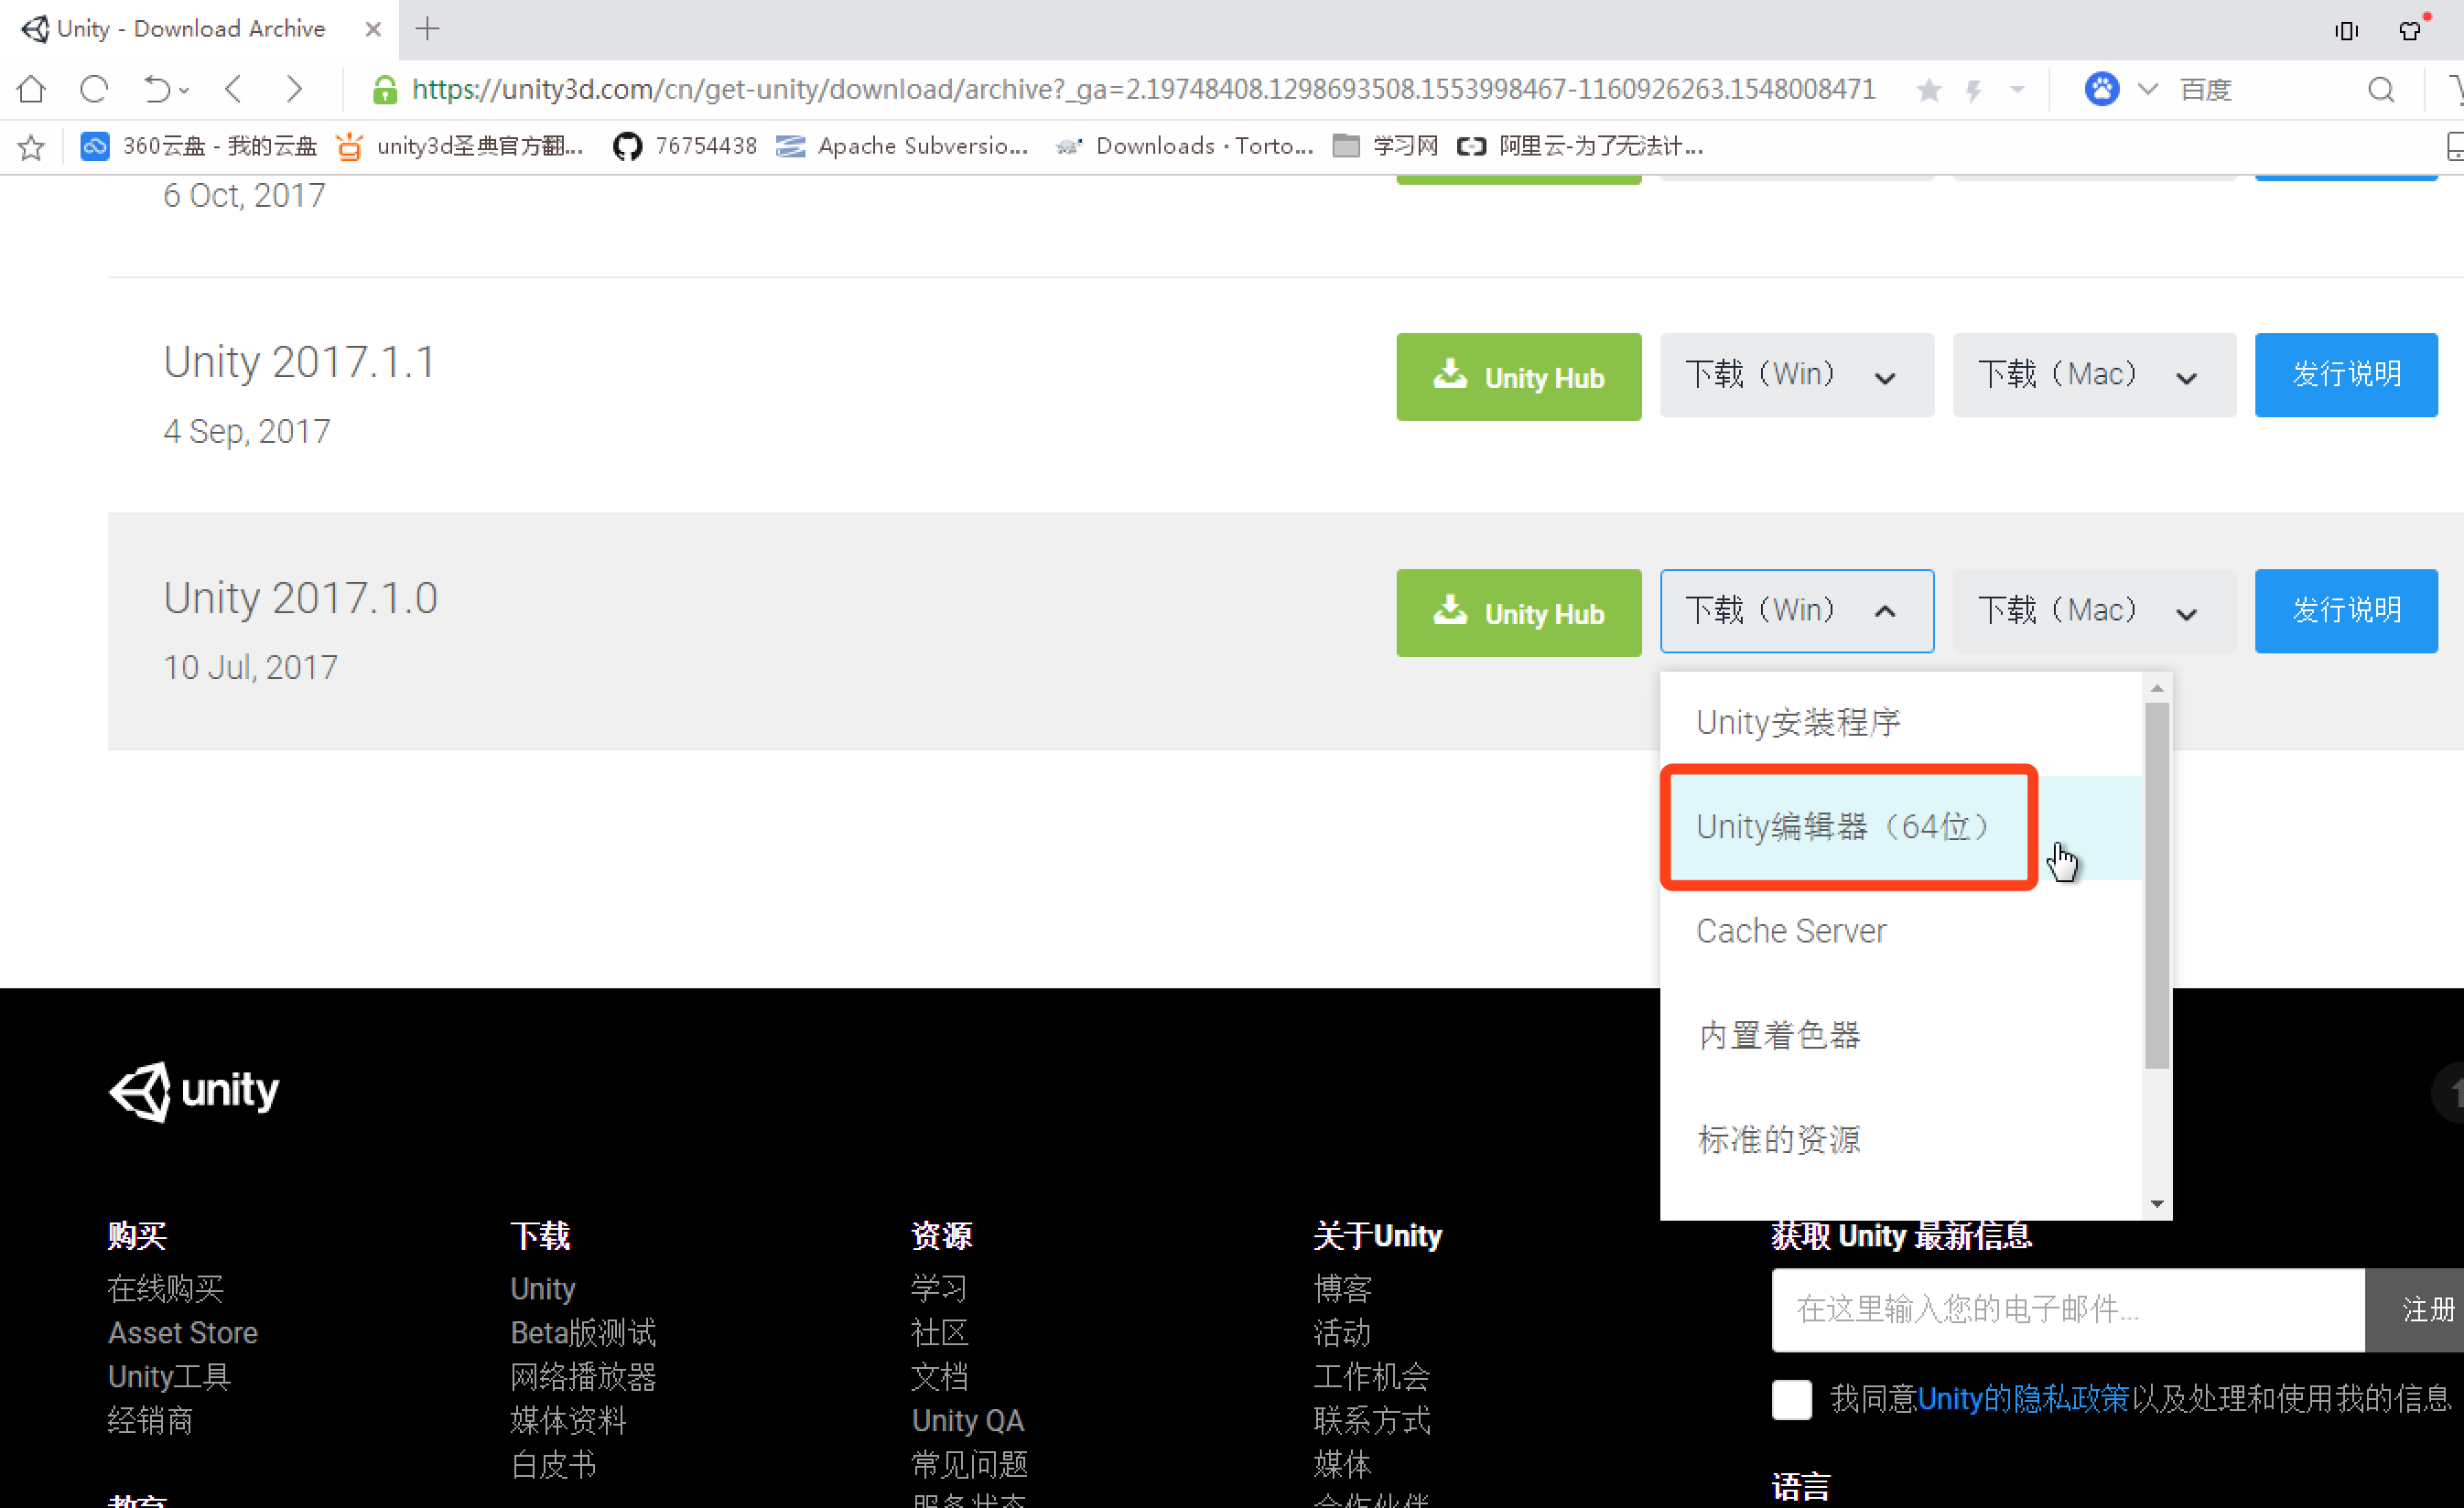Reload the page with the refresh icon

point(94,90)
